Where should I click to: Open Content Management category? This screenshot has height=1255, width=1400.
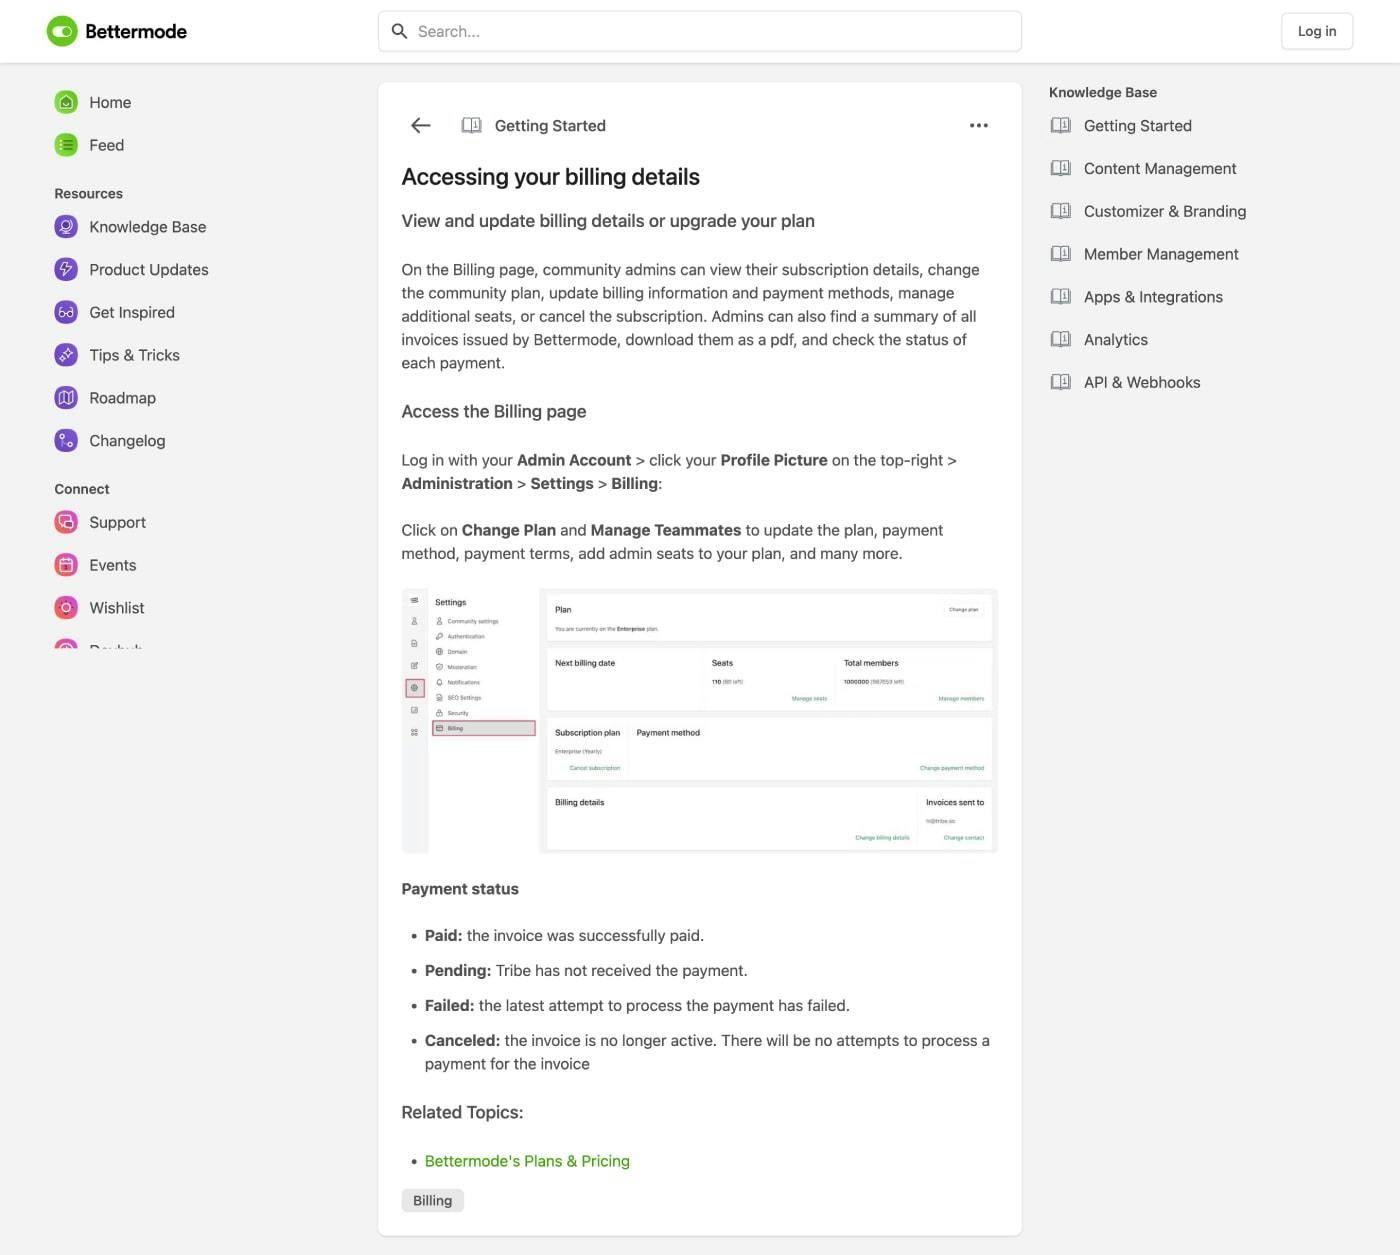click(1160, 168)
